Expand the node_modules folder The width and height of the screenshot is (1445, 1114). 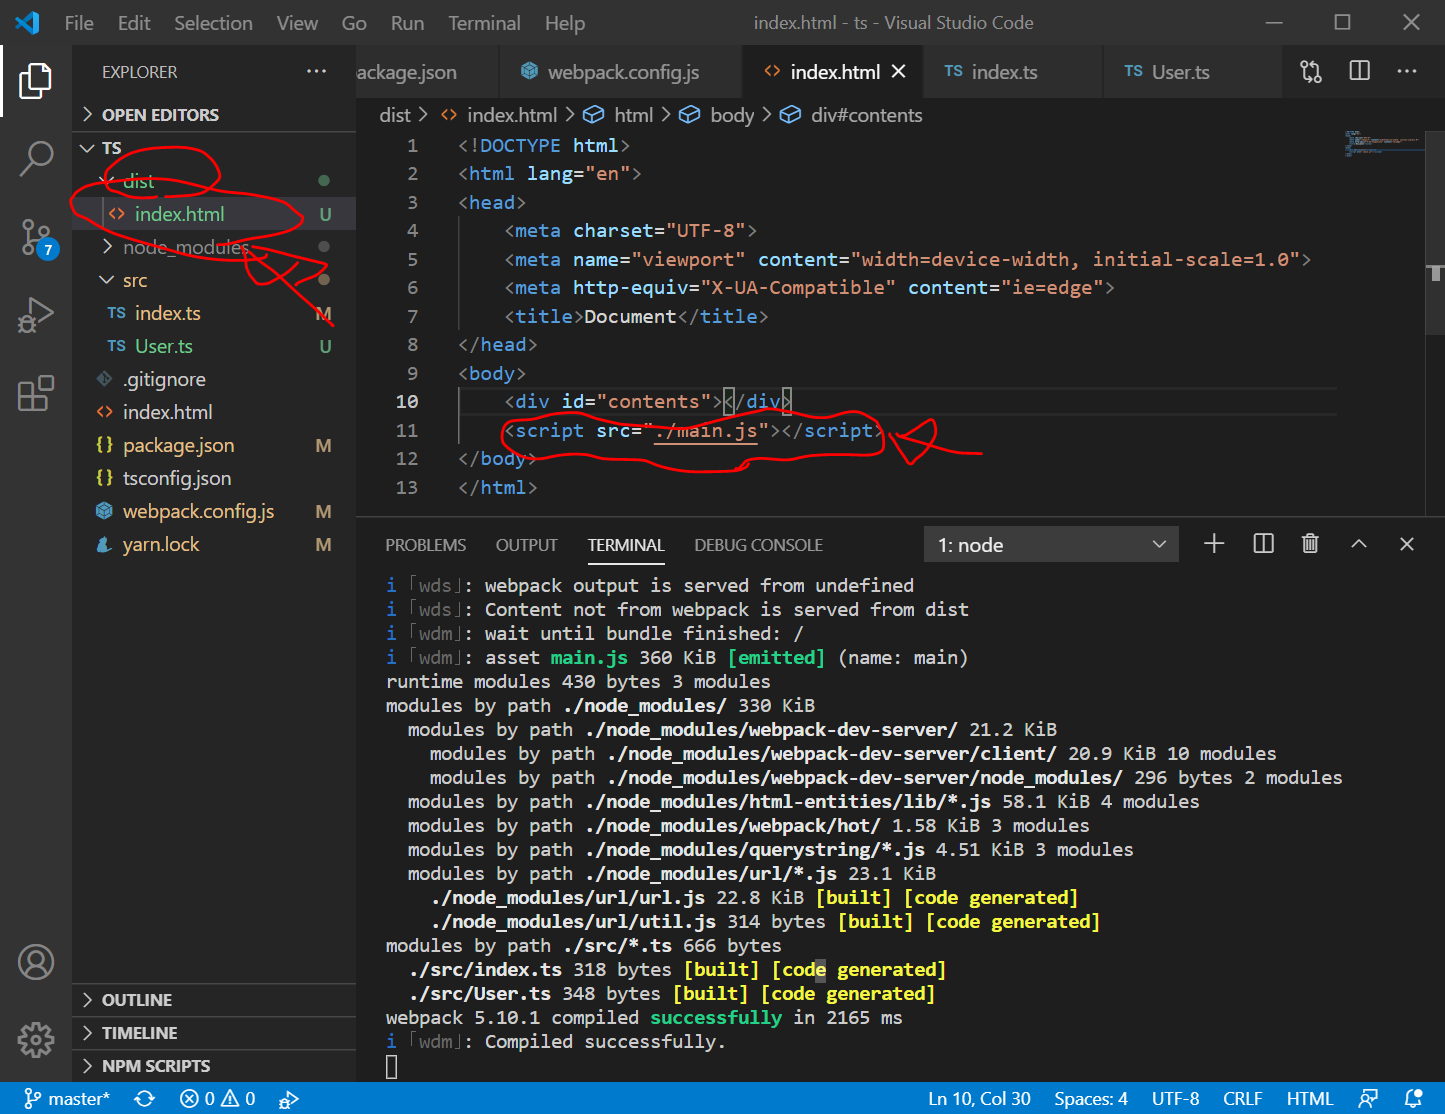pyautogui.click(x=214, y=247)
